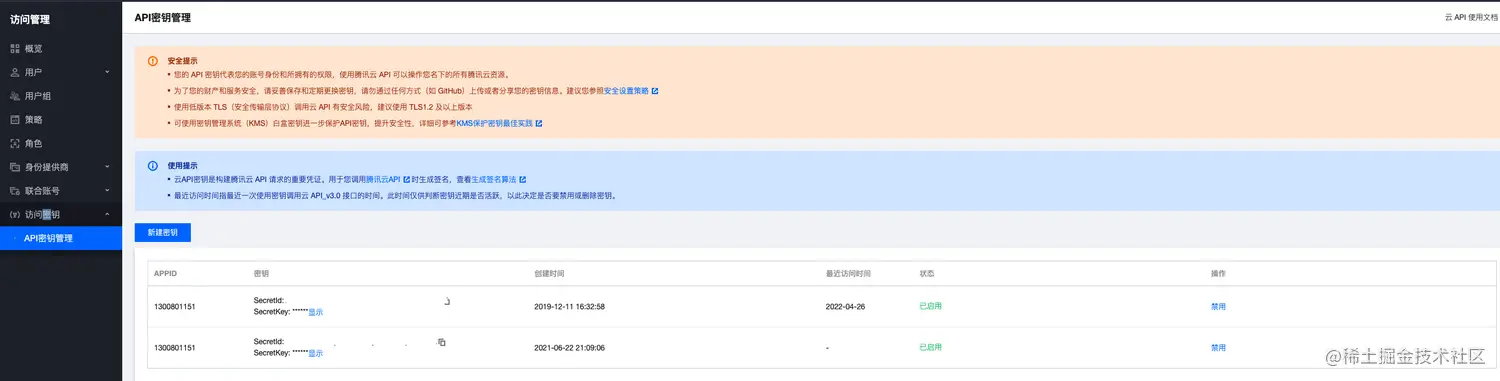
Task: Click APPID 1300801151 in the 2021-06-22 row
Action: [x=175, y=348]
